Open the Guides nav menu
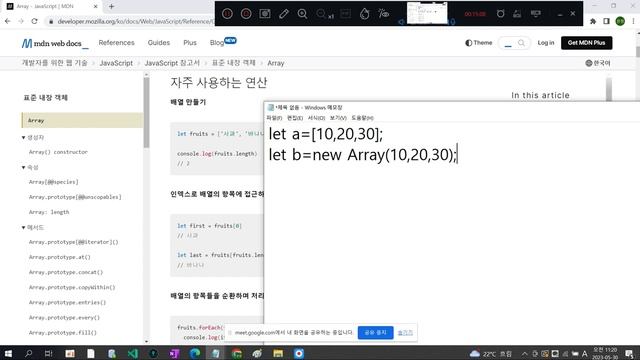This screenshot has width=640, height=360. coord(159,42)
